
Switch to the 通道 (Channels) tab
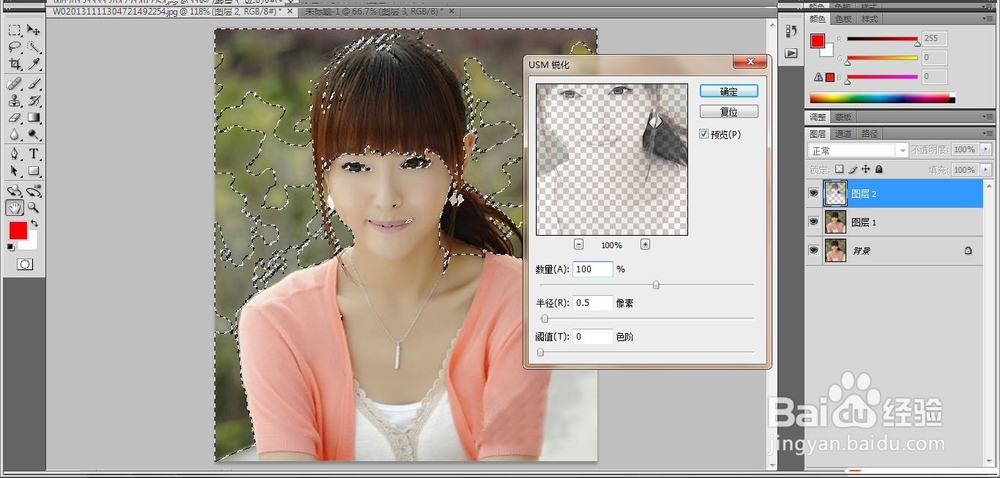pos(843,134)
